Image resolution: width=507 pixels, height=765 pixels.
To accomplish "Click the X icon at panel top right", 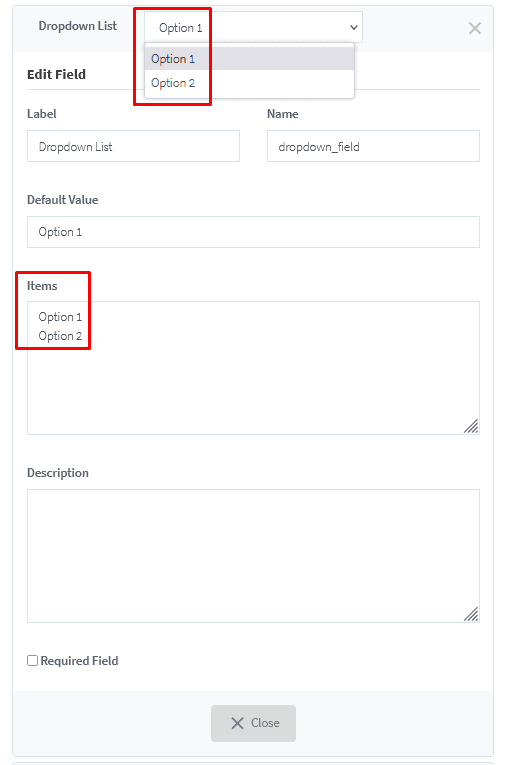I will [474, 28].
